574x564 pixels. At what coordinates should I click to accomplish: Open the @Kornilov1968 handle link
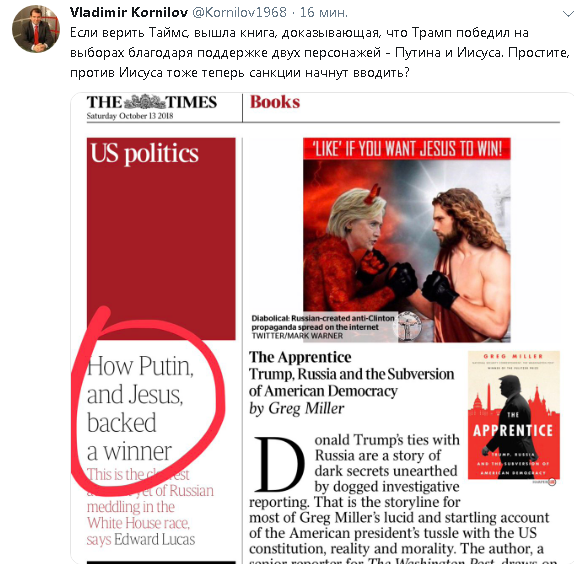[239, 12]
